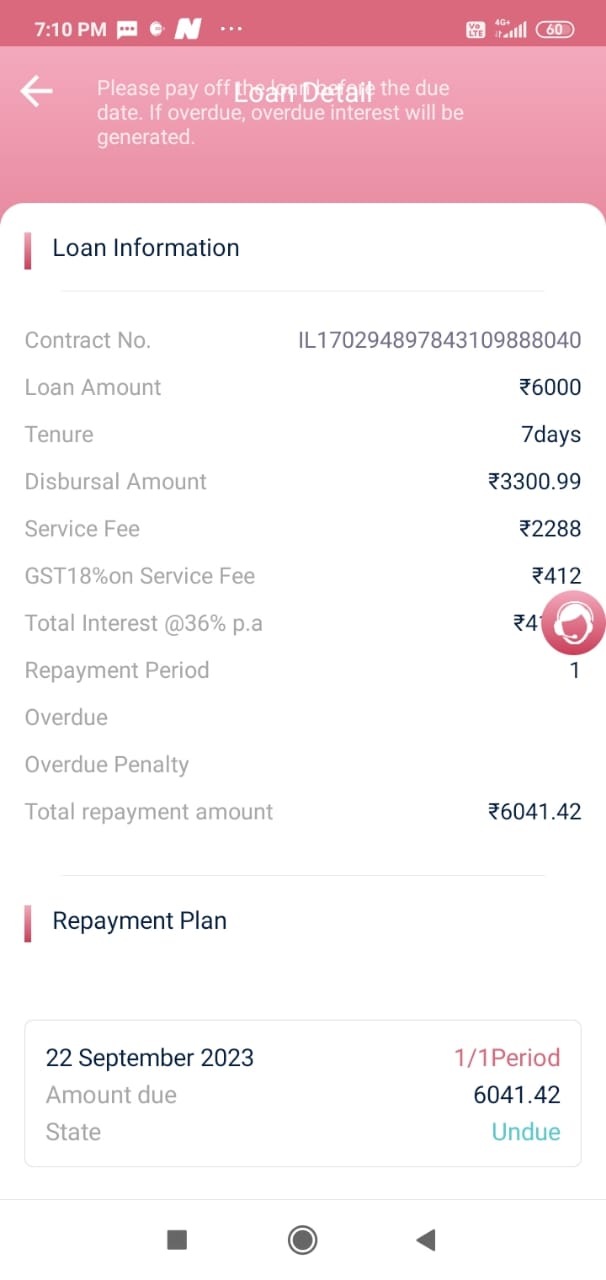Tap the Service Fee ₹2288 row

[x=302, y=529]
